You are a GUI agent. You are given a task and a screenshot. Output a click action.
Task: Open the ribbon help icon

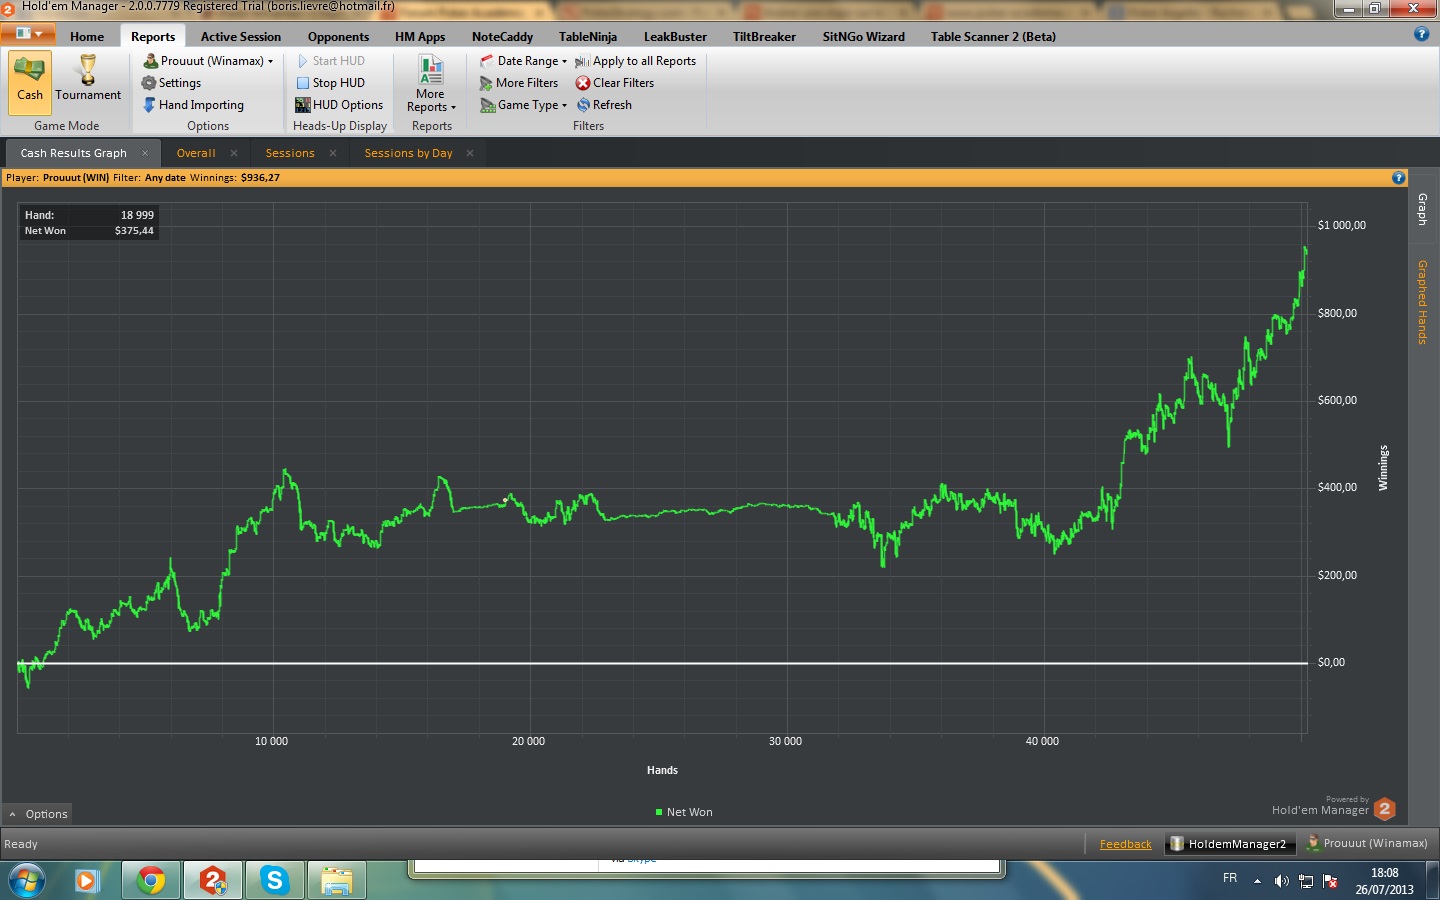(x=1421, y=34)
